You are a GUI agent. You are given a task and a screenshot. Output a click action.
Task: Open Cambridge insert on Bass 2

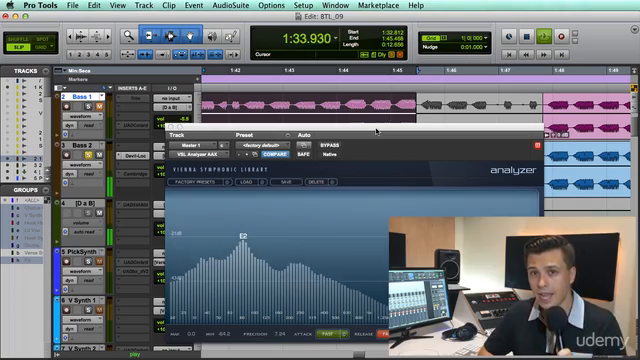tap(133, 174)
